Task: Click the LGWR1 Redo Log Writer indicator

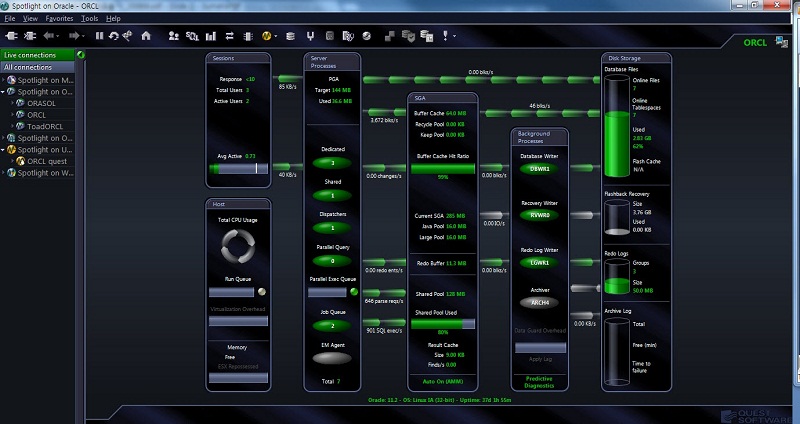Action: (x=539, y=262)
